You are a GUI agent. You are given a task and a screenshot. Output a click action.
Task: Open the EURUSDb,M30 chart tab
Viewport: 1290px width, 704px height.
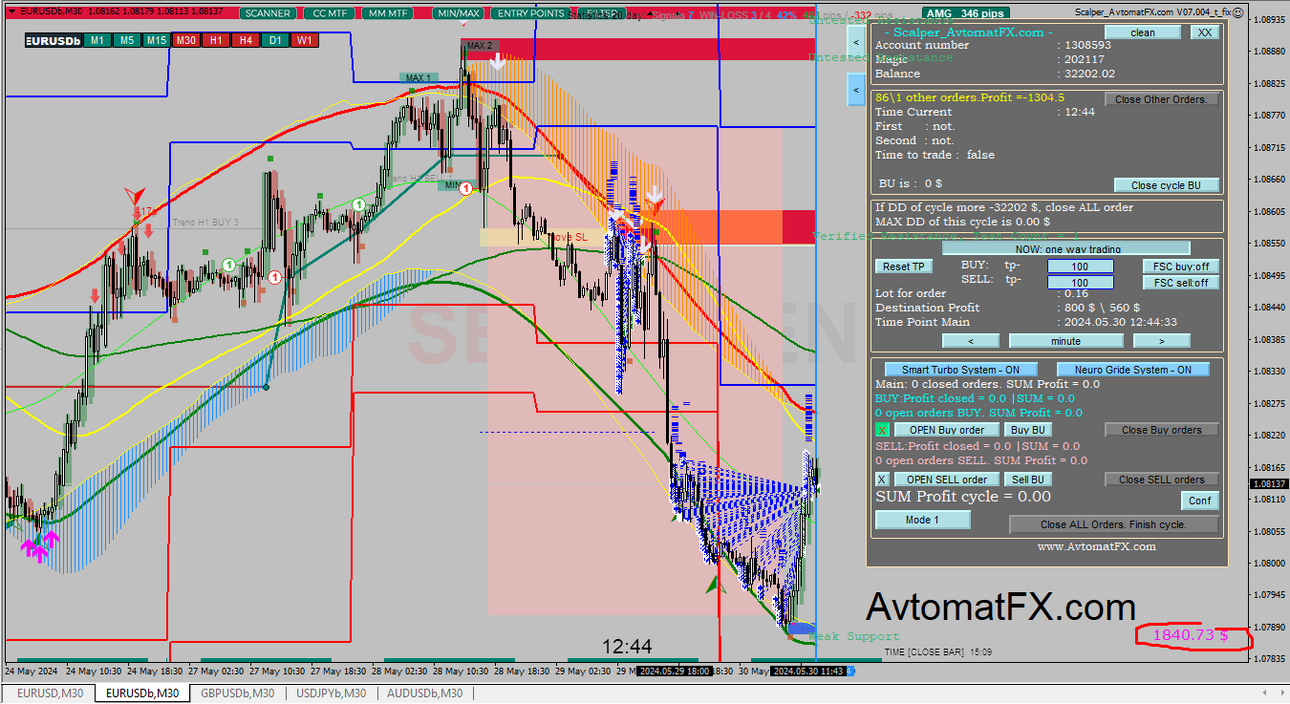142,693
